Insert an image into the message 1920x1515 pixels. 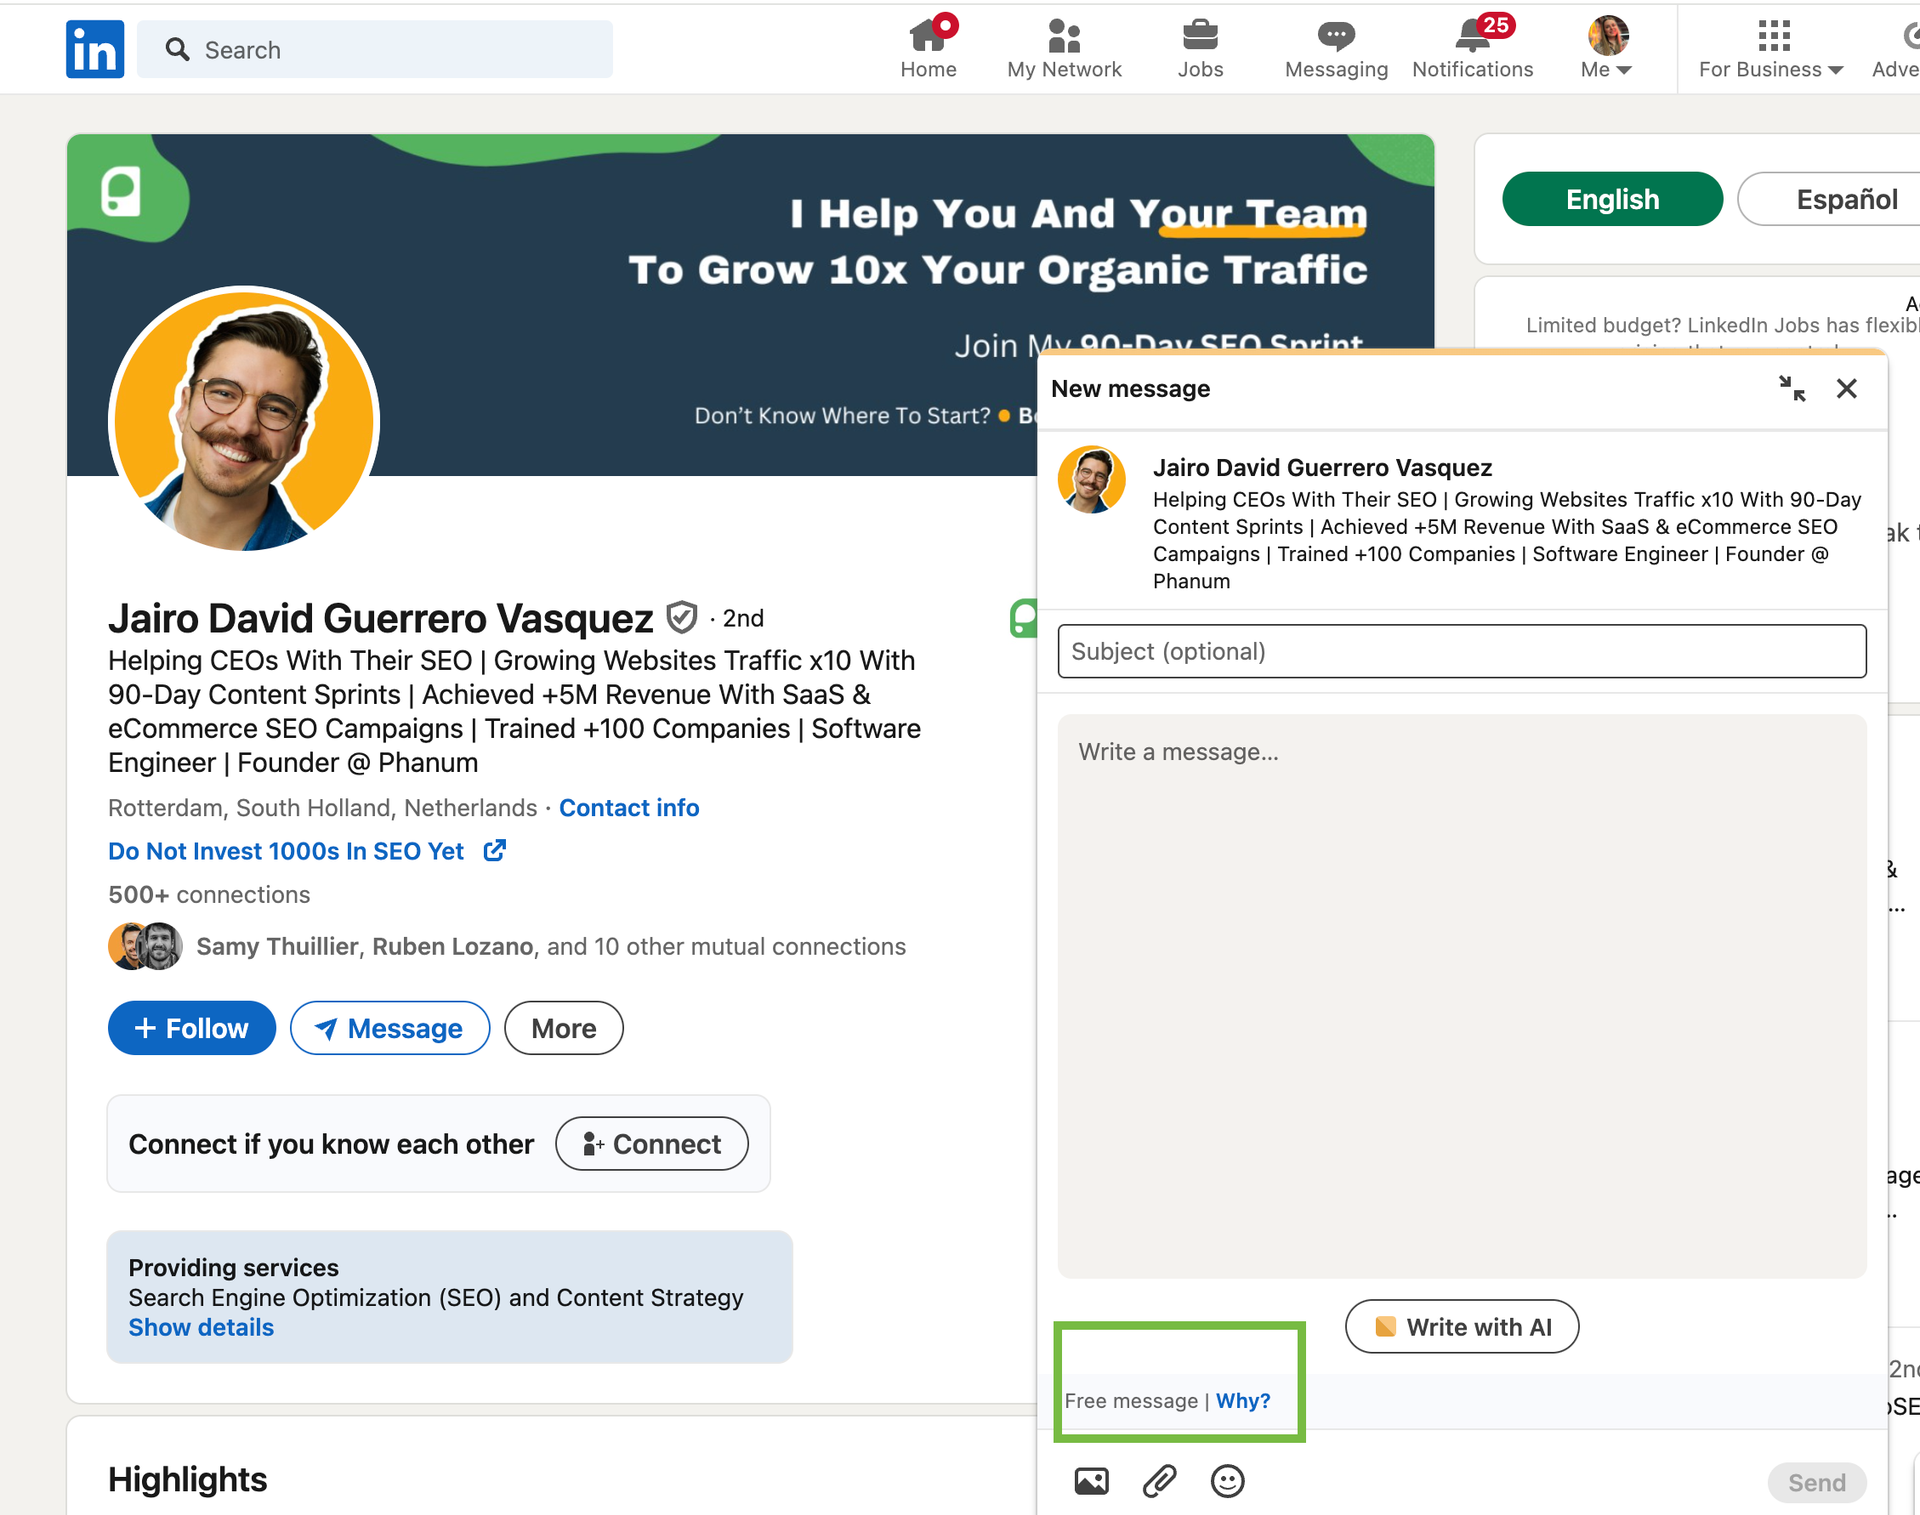(1091, 1481)
